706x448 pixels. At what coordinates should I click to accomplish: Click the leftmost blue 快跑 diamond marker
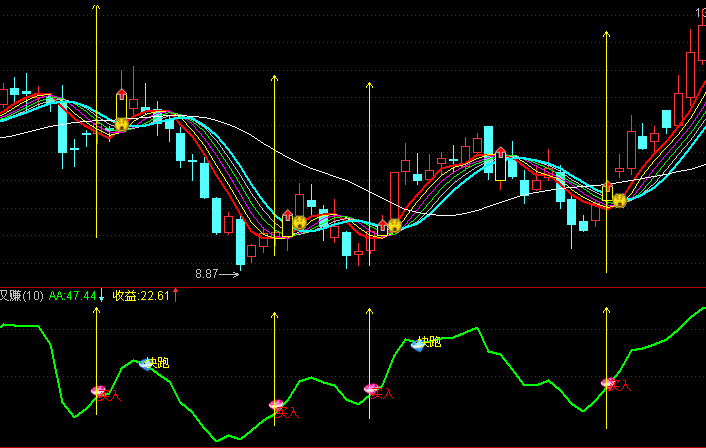[x=145, y=364]
